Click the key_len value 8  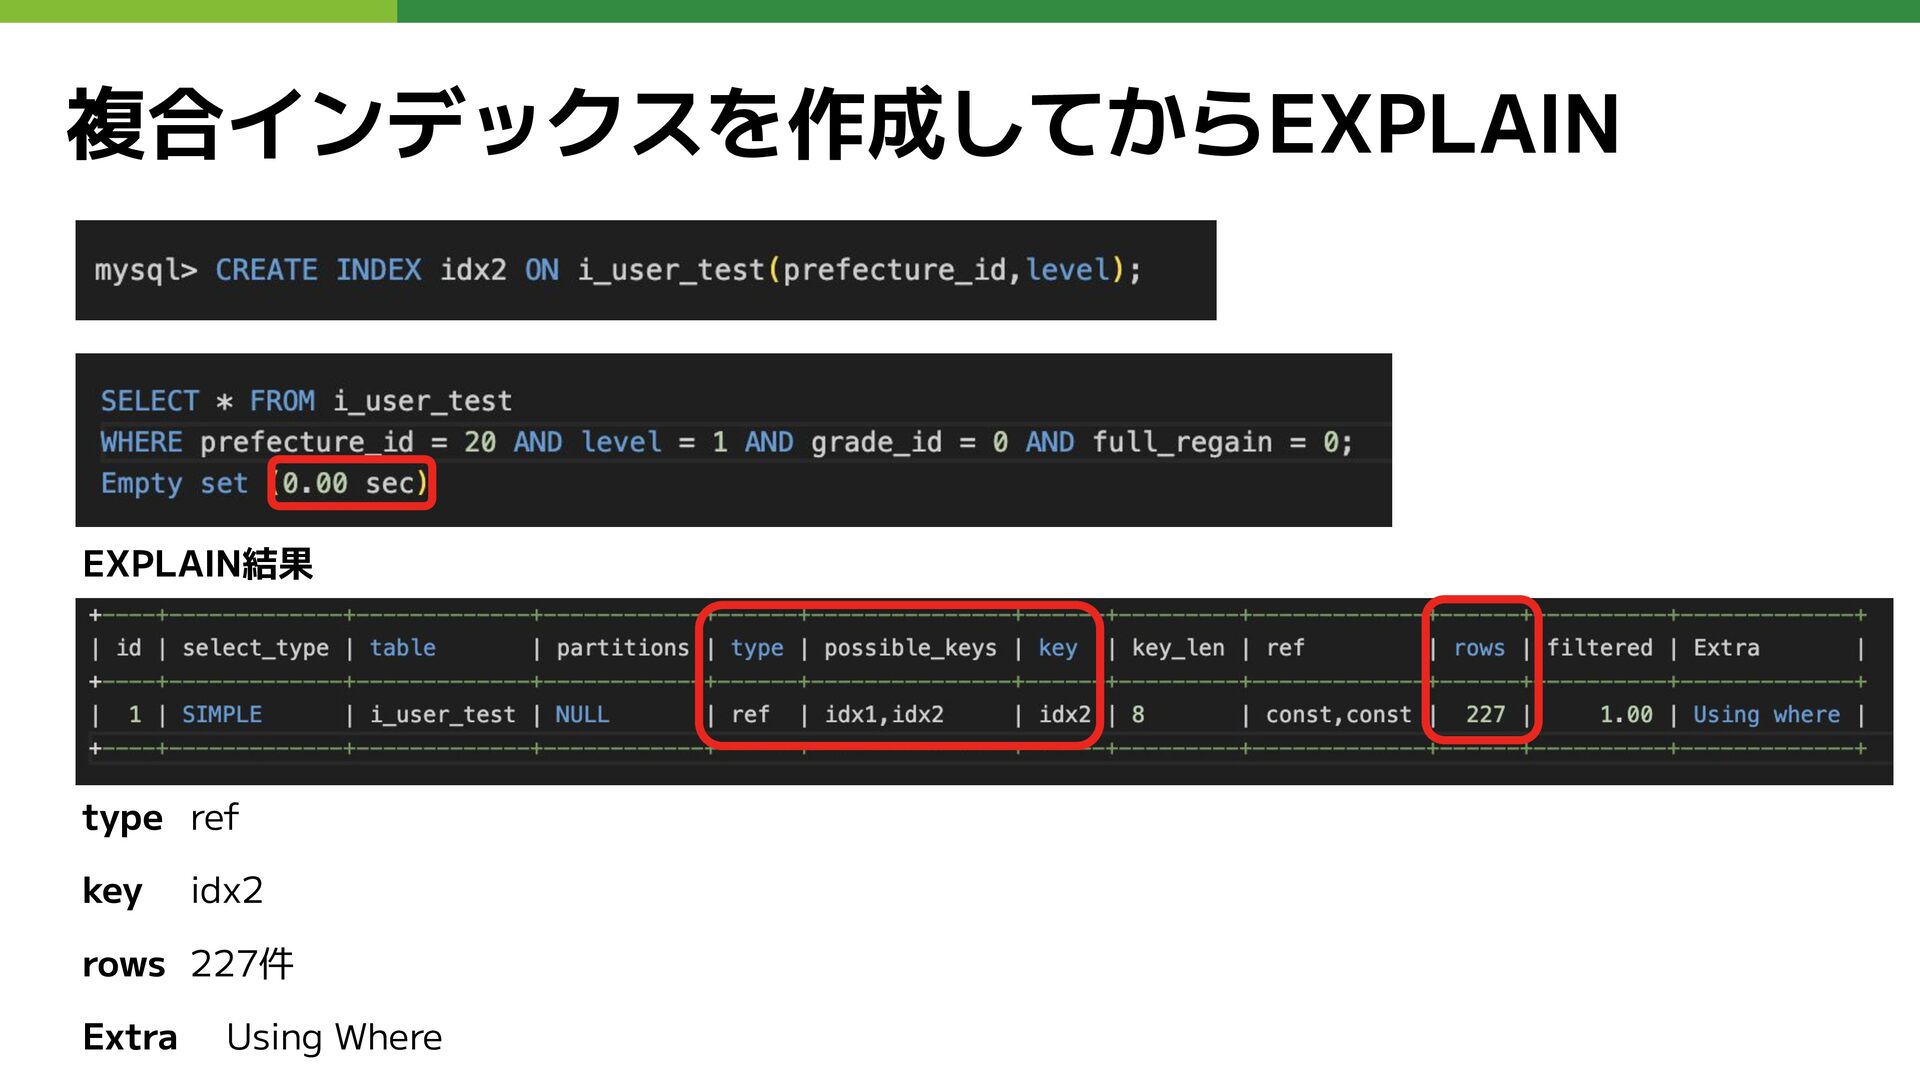pyautogui.click(x=1138, y=715)
